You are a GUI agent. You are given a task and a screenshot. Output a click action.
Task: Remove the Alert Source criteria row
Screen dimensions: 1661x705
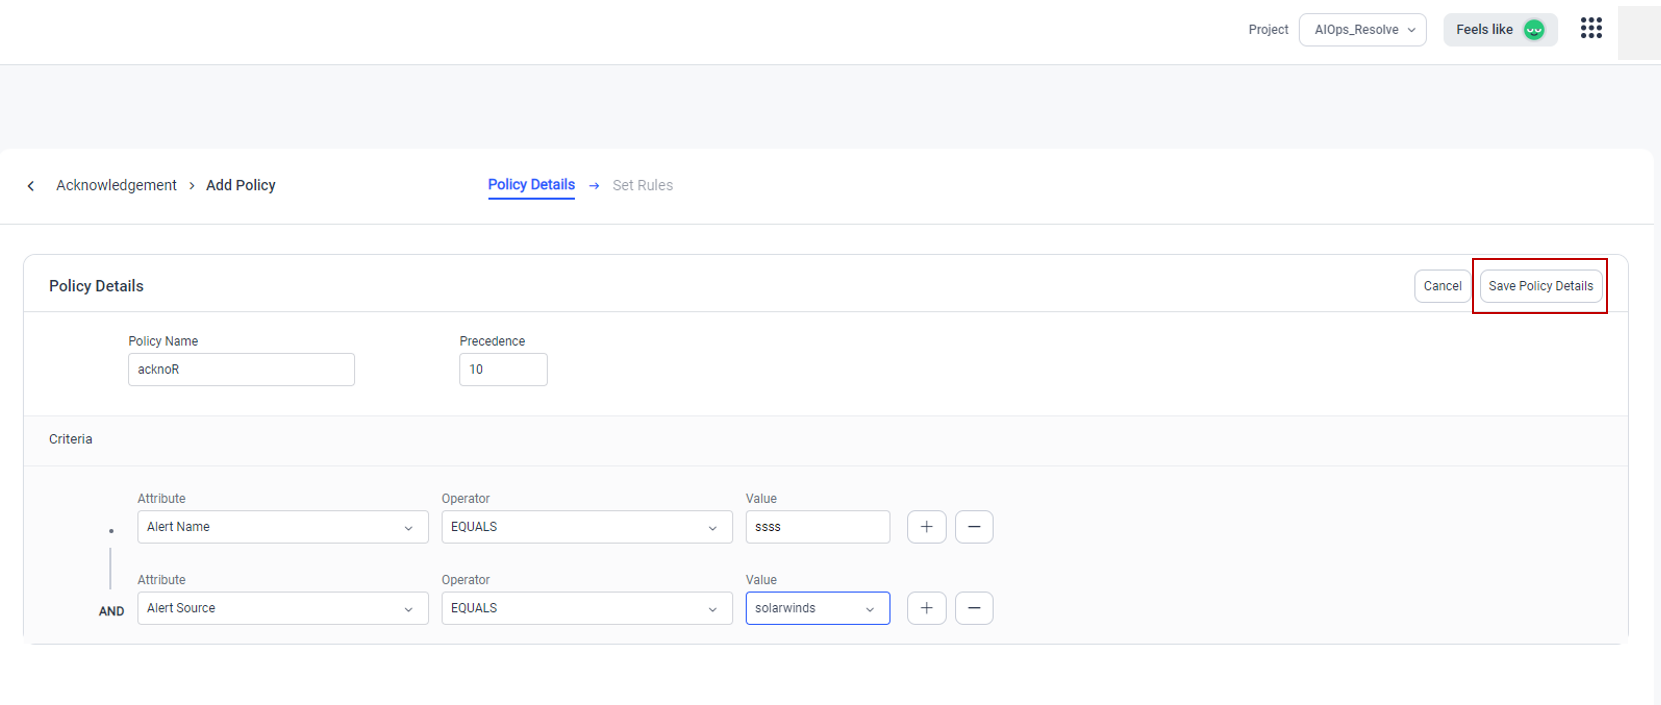click(973, 608)
